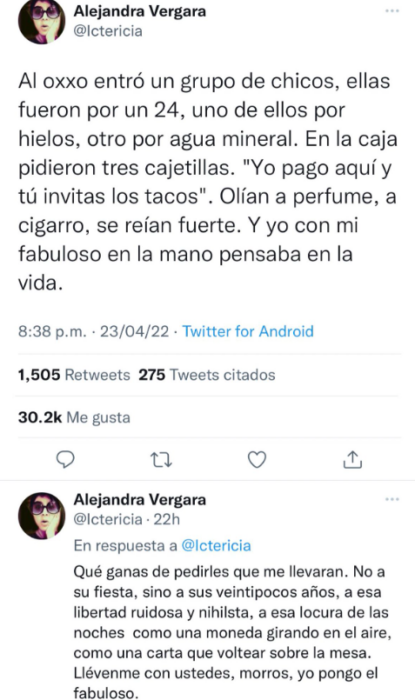Viewport: 415px width, 700px height.
Task: Select the 22h timestamp on the reply
Action: coord(166,519)
